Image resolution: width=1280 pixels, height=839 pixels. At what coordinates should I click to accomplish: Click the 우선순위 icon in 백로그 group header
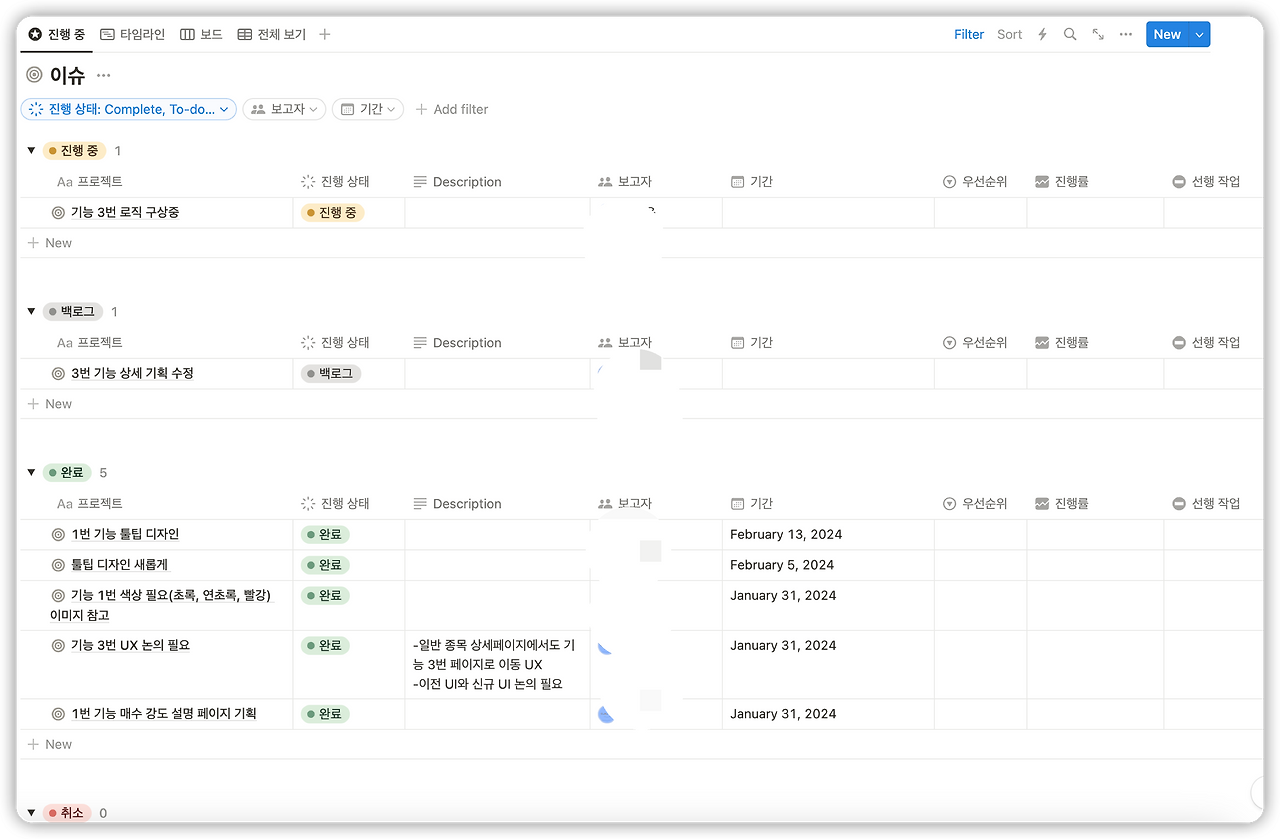pos(949,343)
